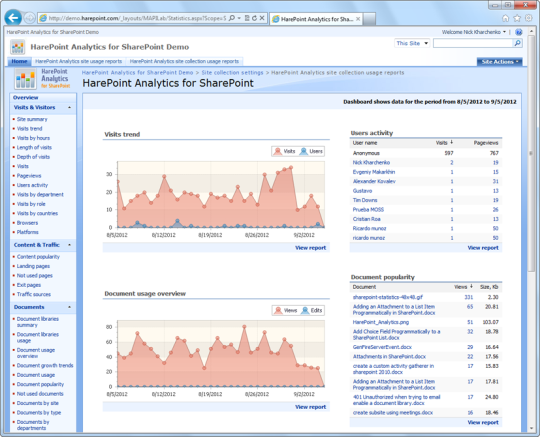Click the search magnifier in address bar
Viewport: 540px width, 437px height.
[x=232, y=18]
